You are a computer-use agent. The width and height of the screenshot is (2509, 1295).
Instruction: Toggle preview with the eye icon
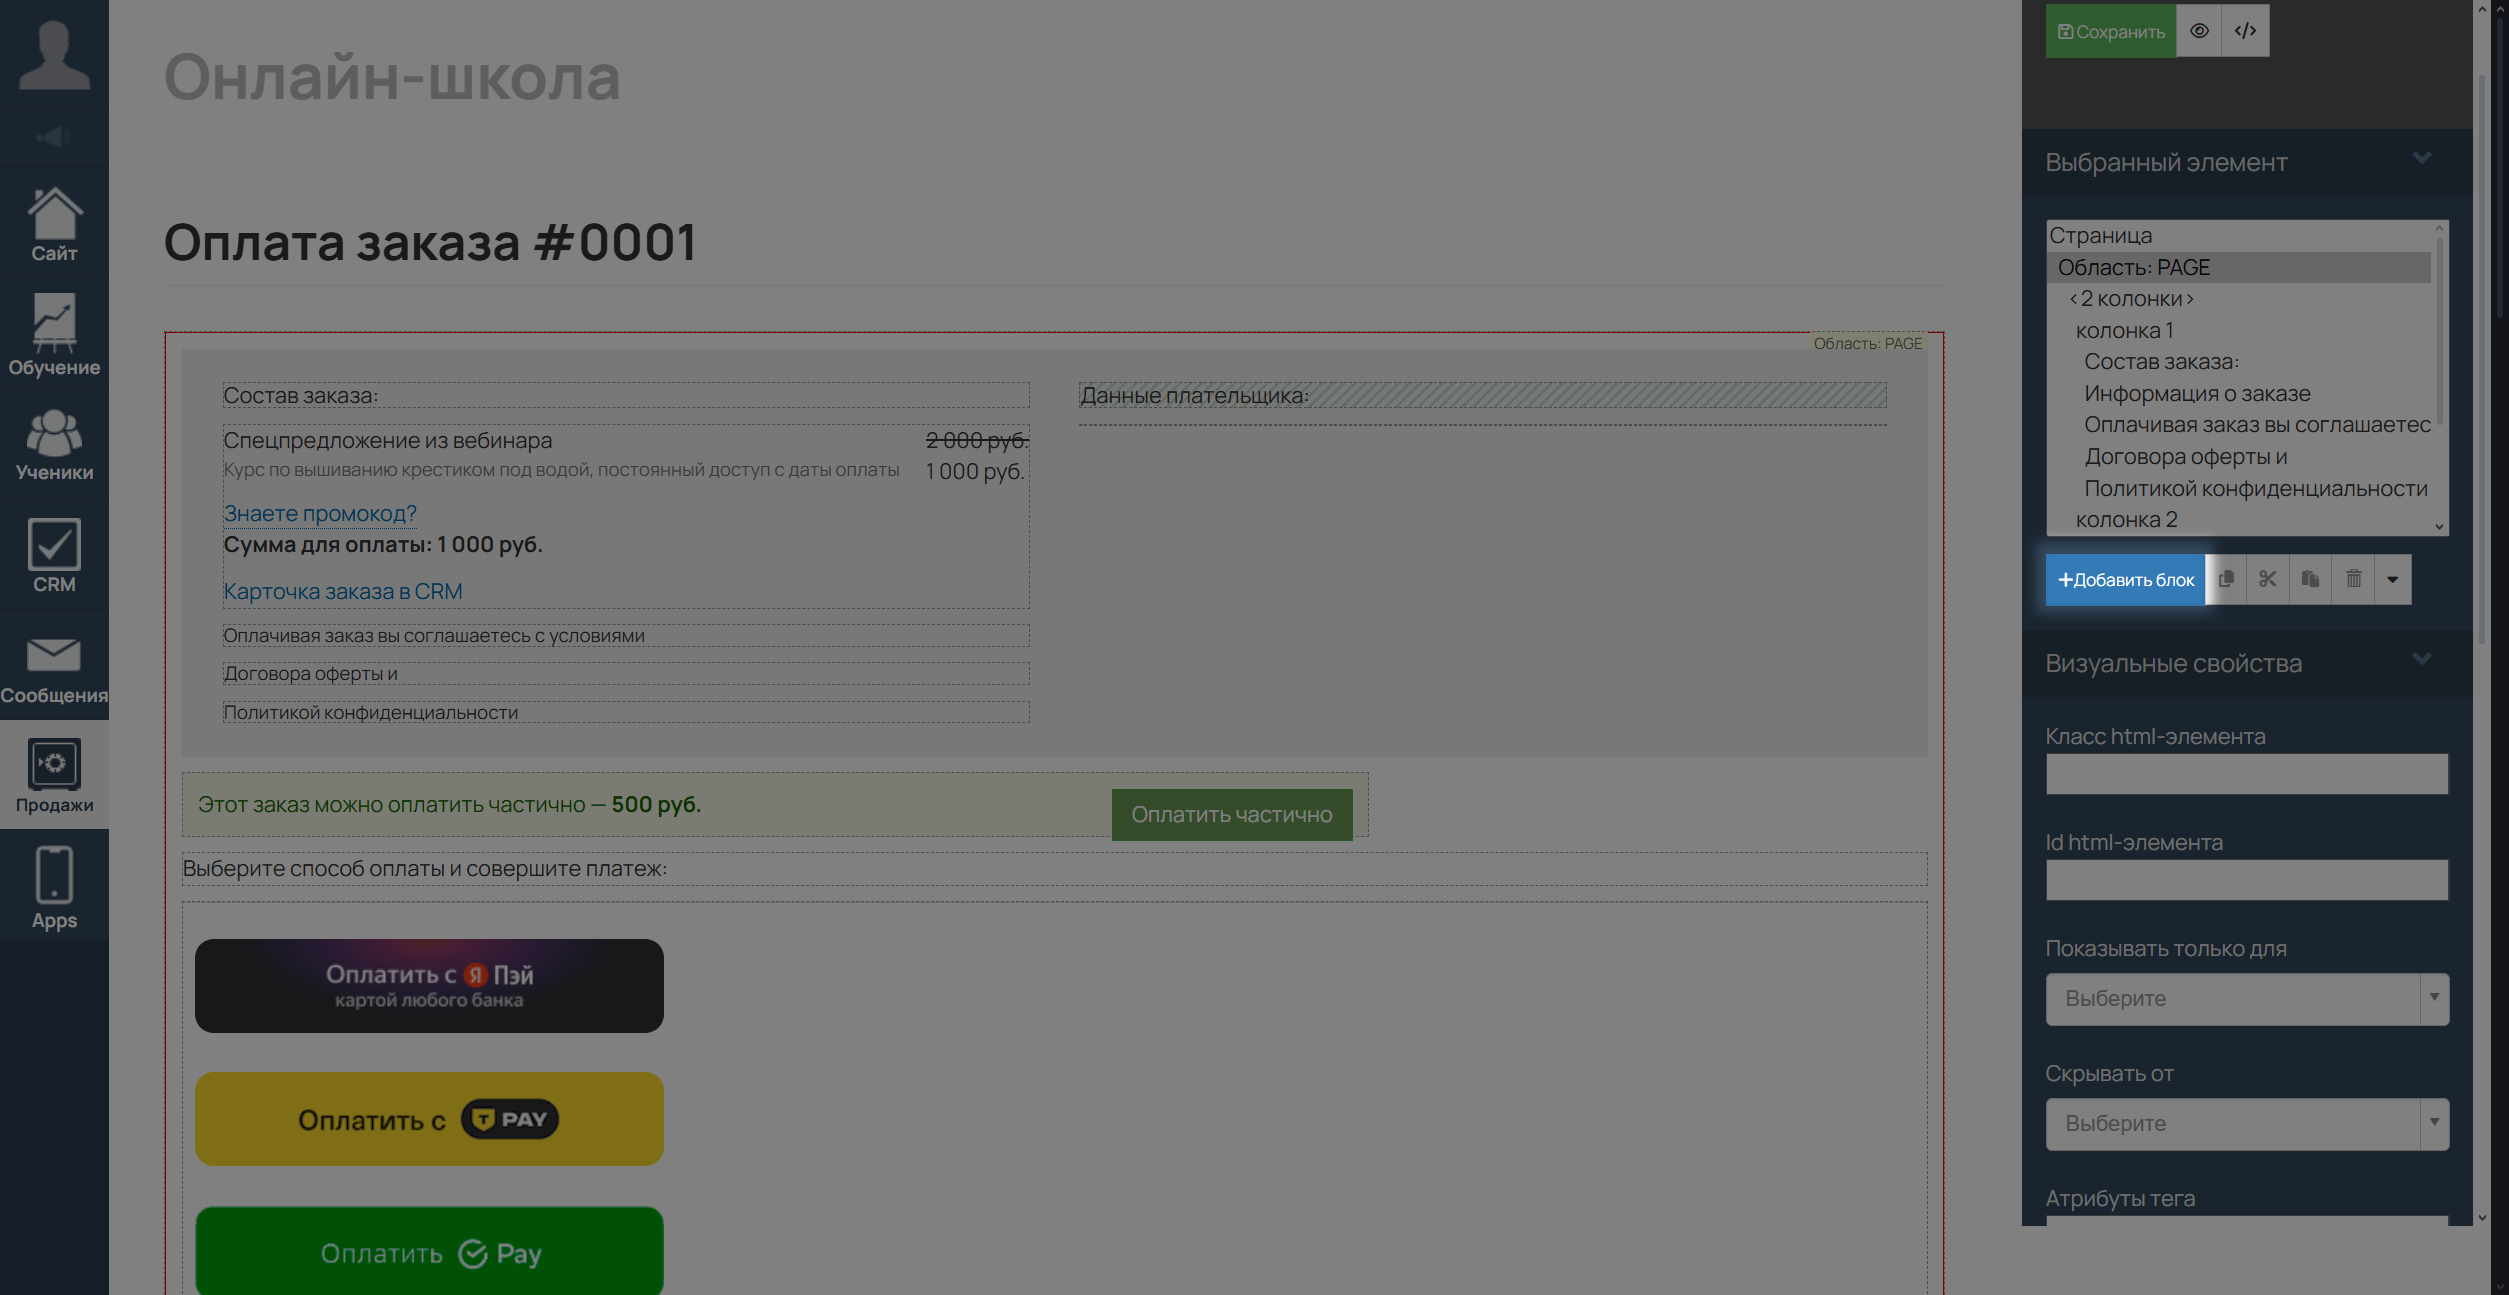pos(2199,31)
